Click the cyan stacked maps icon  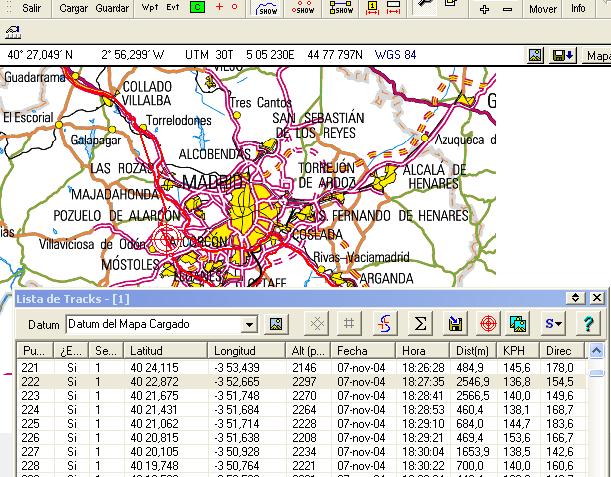click(x=517, y=323)
